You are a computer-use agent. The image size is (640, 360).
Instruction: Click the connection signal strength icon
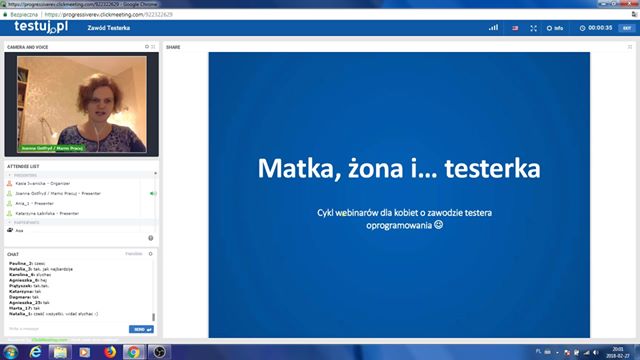[493, 28]
